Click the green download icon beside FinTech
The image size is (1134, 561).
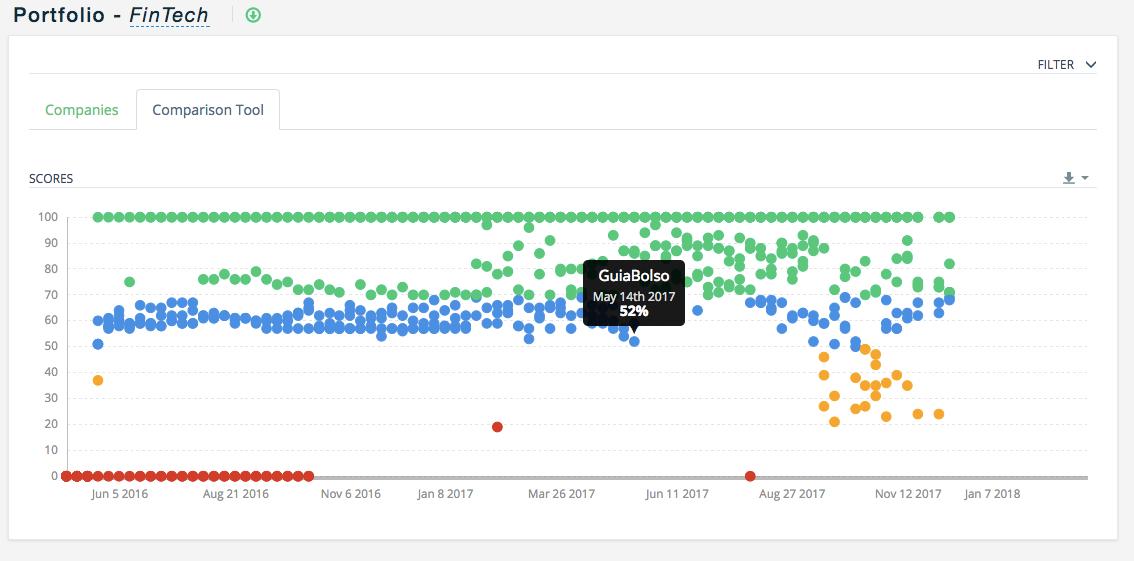point(252,15)
